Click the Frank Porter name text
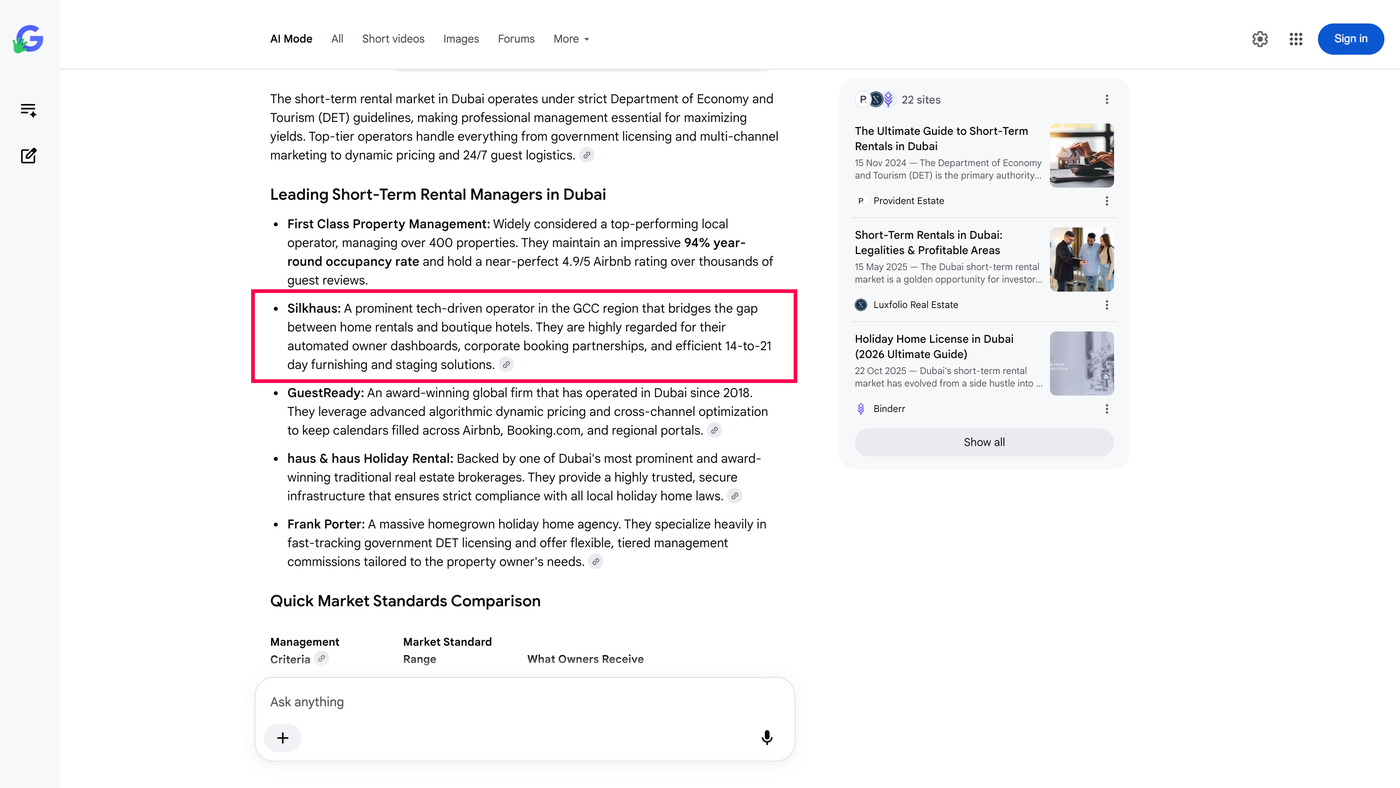This screenshot has height=788, width=1400. 326,524
